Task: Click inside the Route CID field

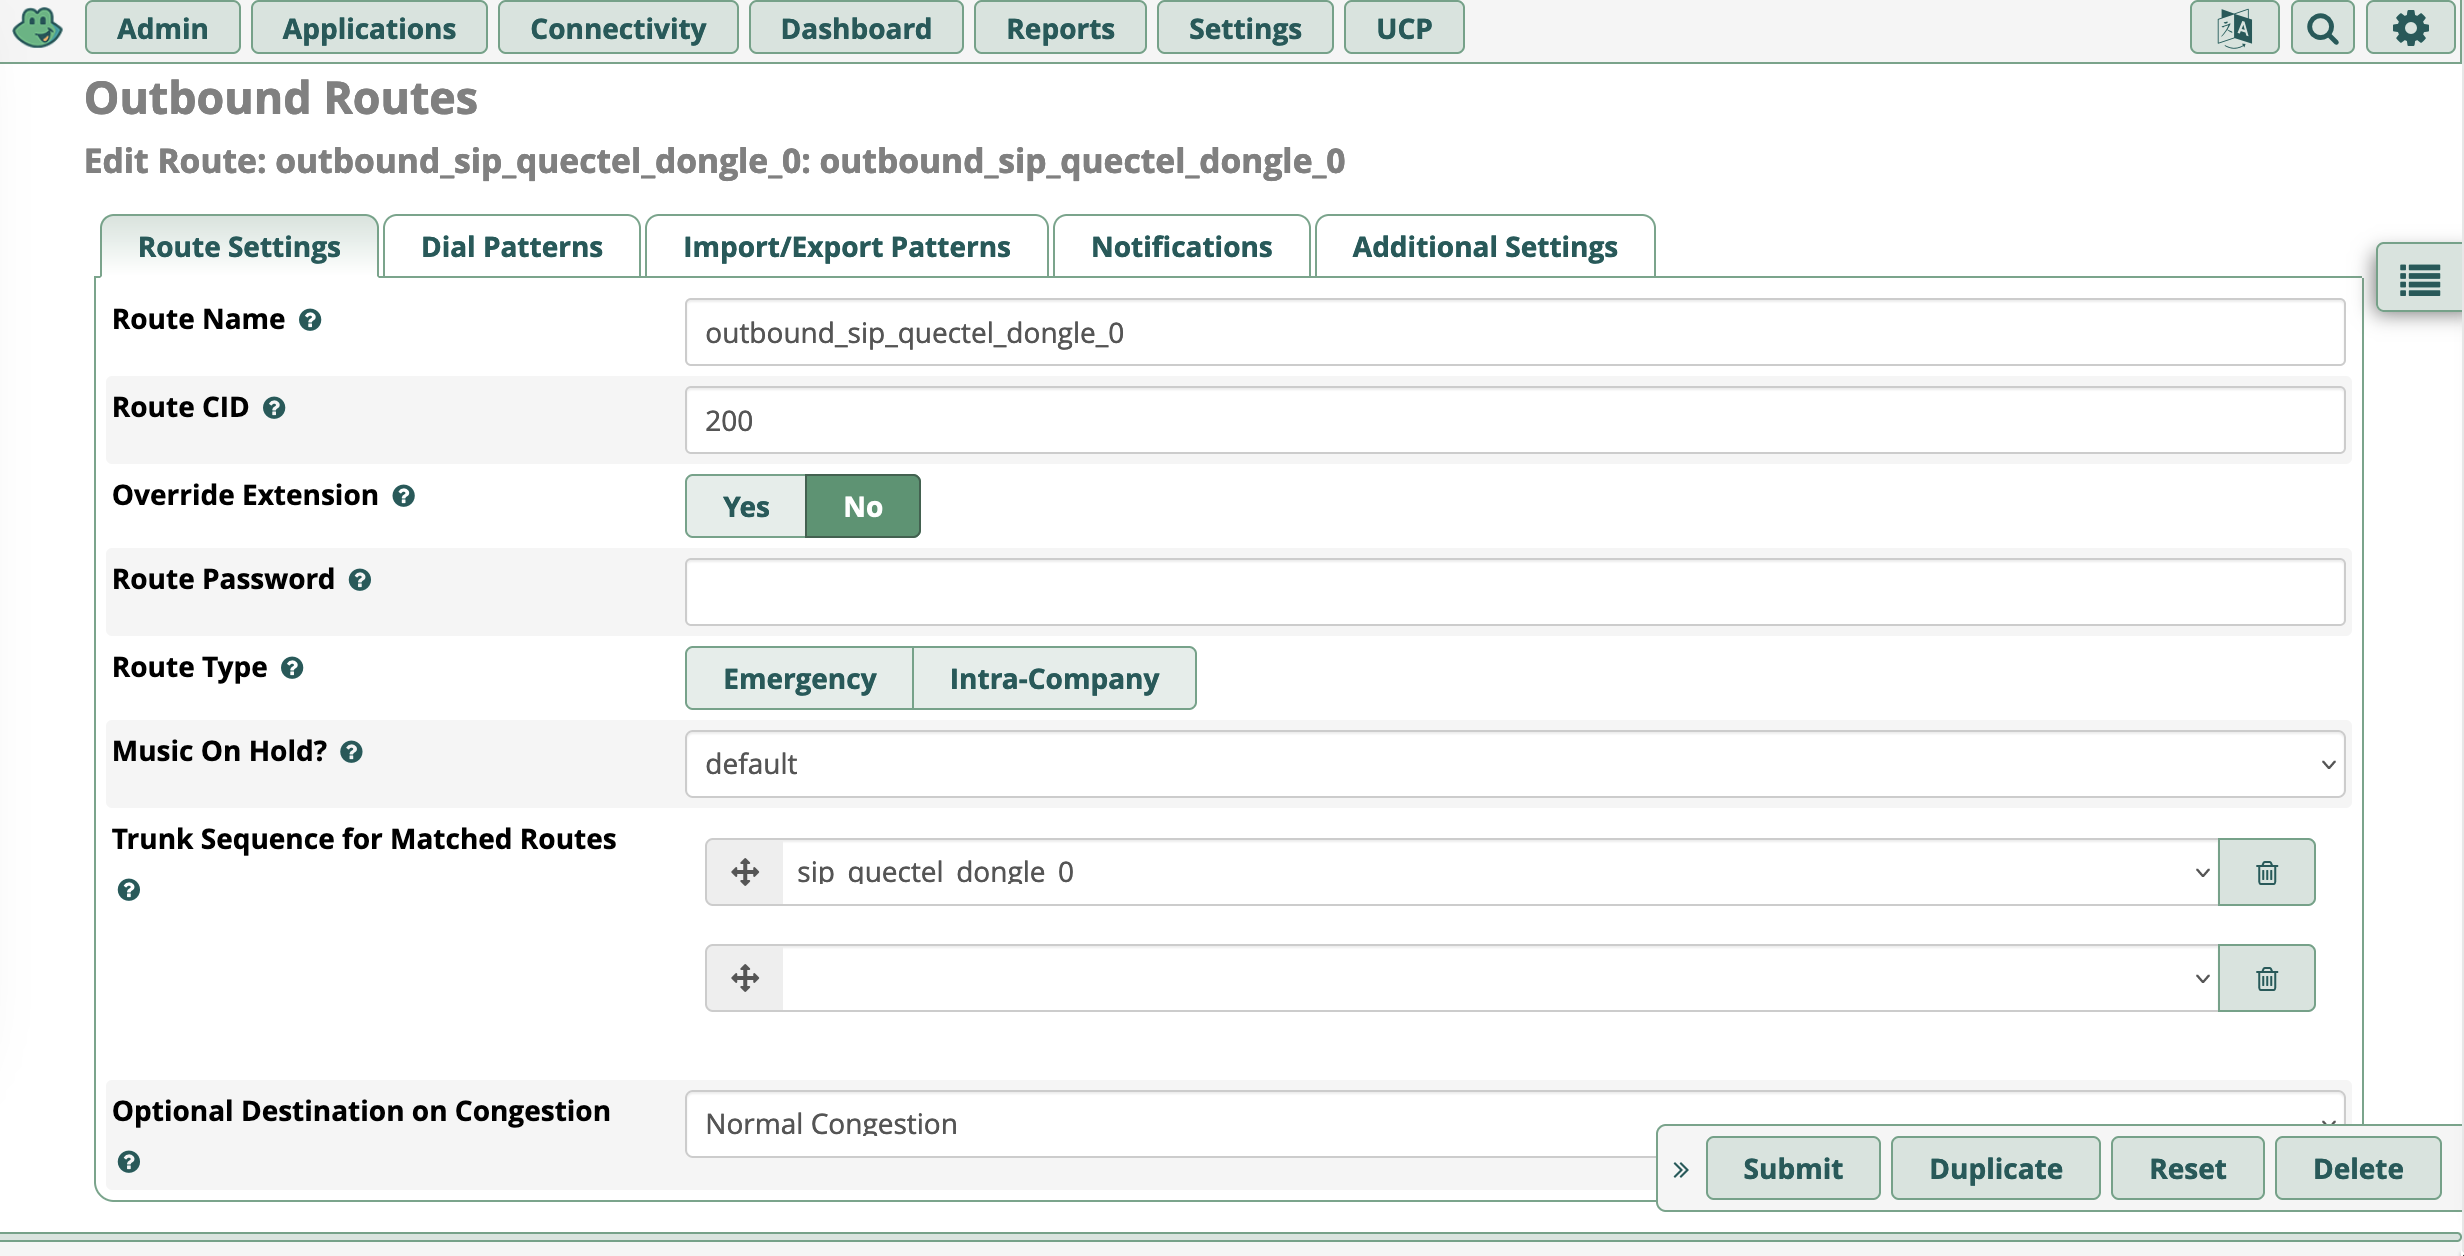Action: click(1200, 420)
